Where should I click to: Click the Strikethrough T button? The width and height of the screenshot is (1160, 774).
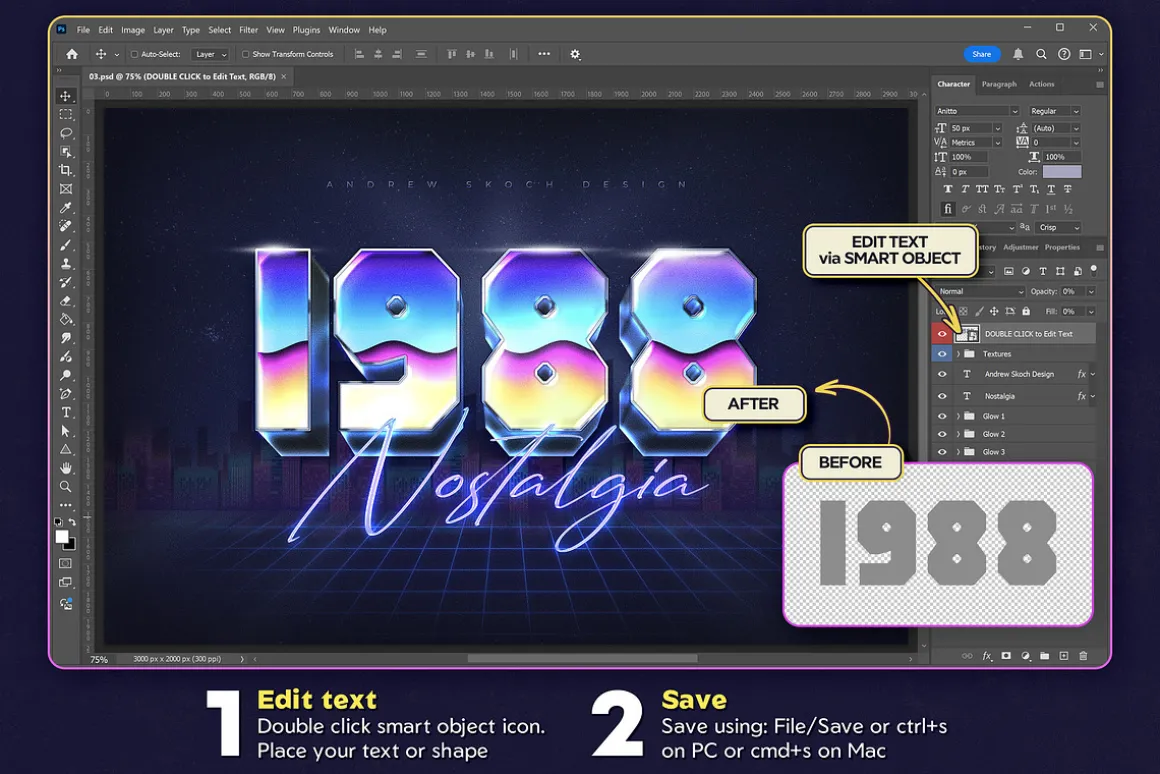click(1068, 189)
